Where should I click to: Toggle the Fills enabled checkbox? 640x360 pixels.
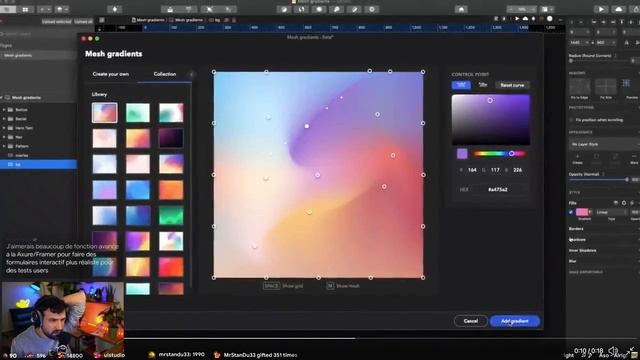click(571, 212)
